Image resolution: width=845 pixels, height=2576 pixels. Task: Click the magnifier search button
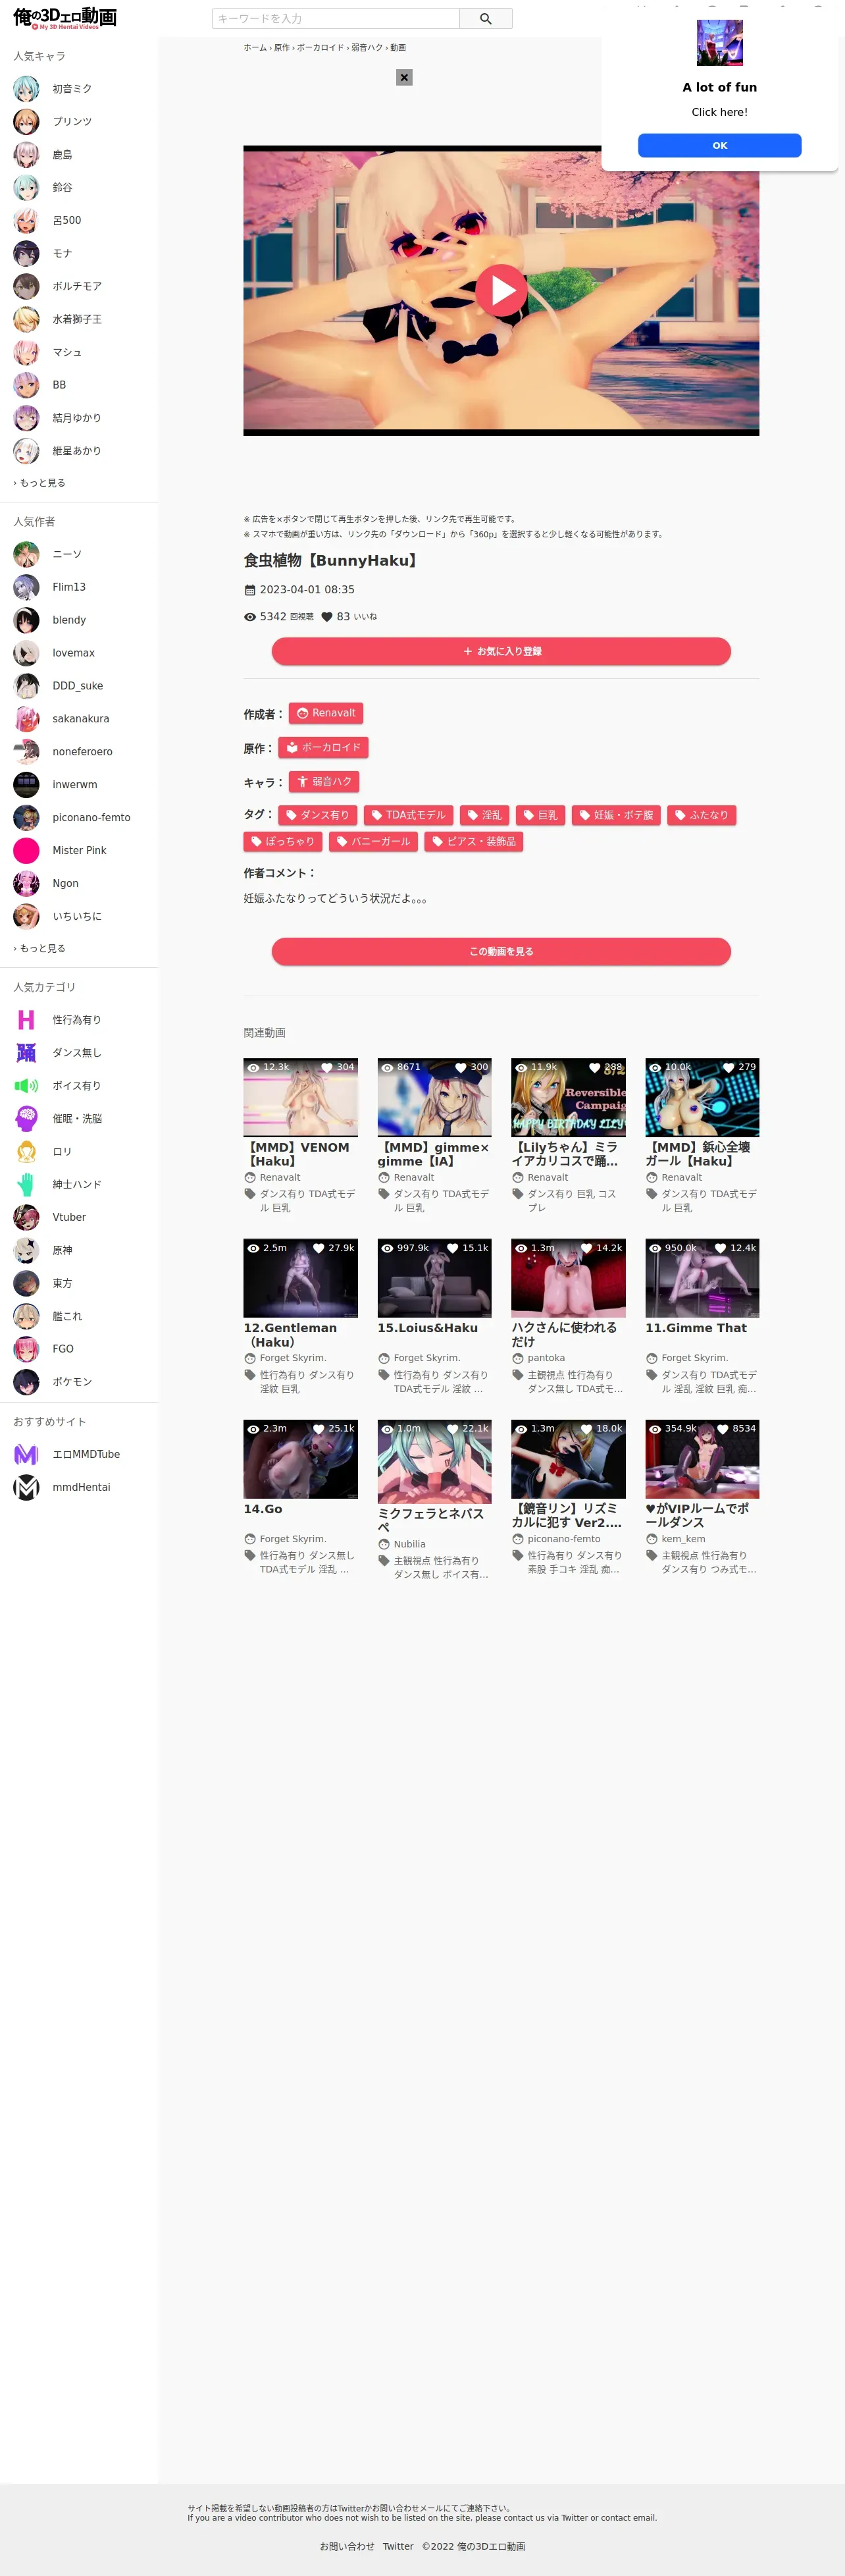pos(486,19)
